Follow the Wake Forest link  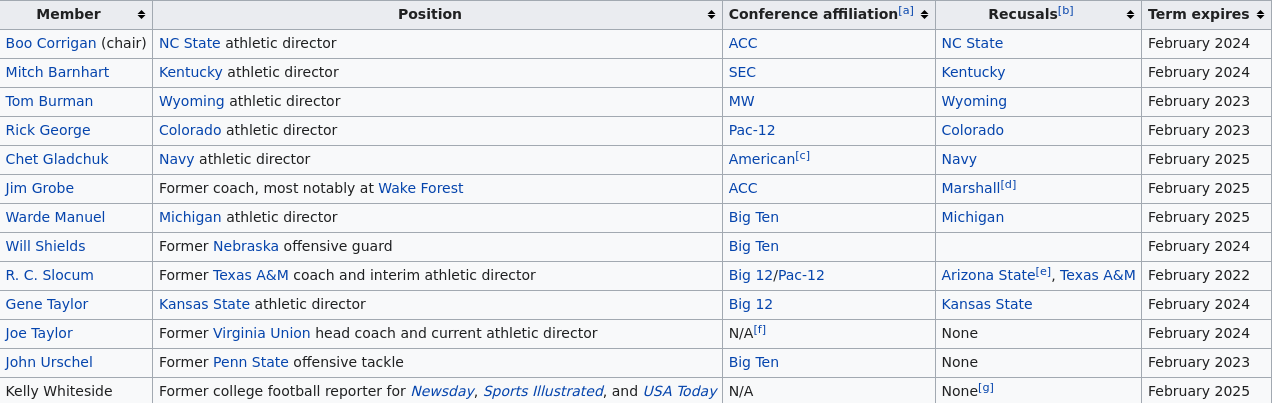click(421, 188)
